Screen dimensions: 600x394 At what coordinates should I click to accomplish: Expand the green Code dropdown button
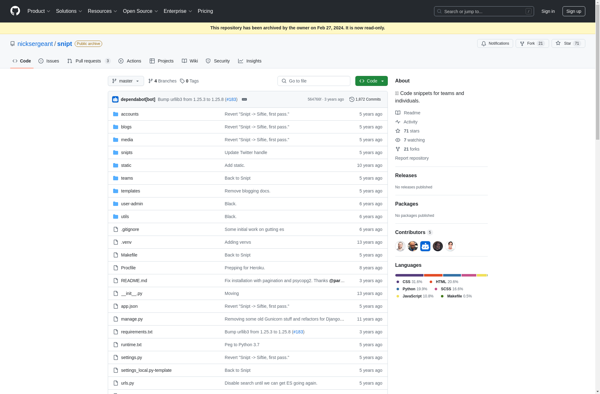coord(371,81)
